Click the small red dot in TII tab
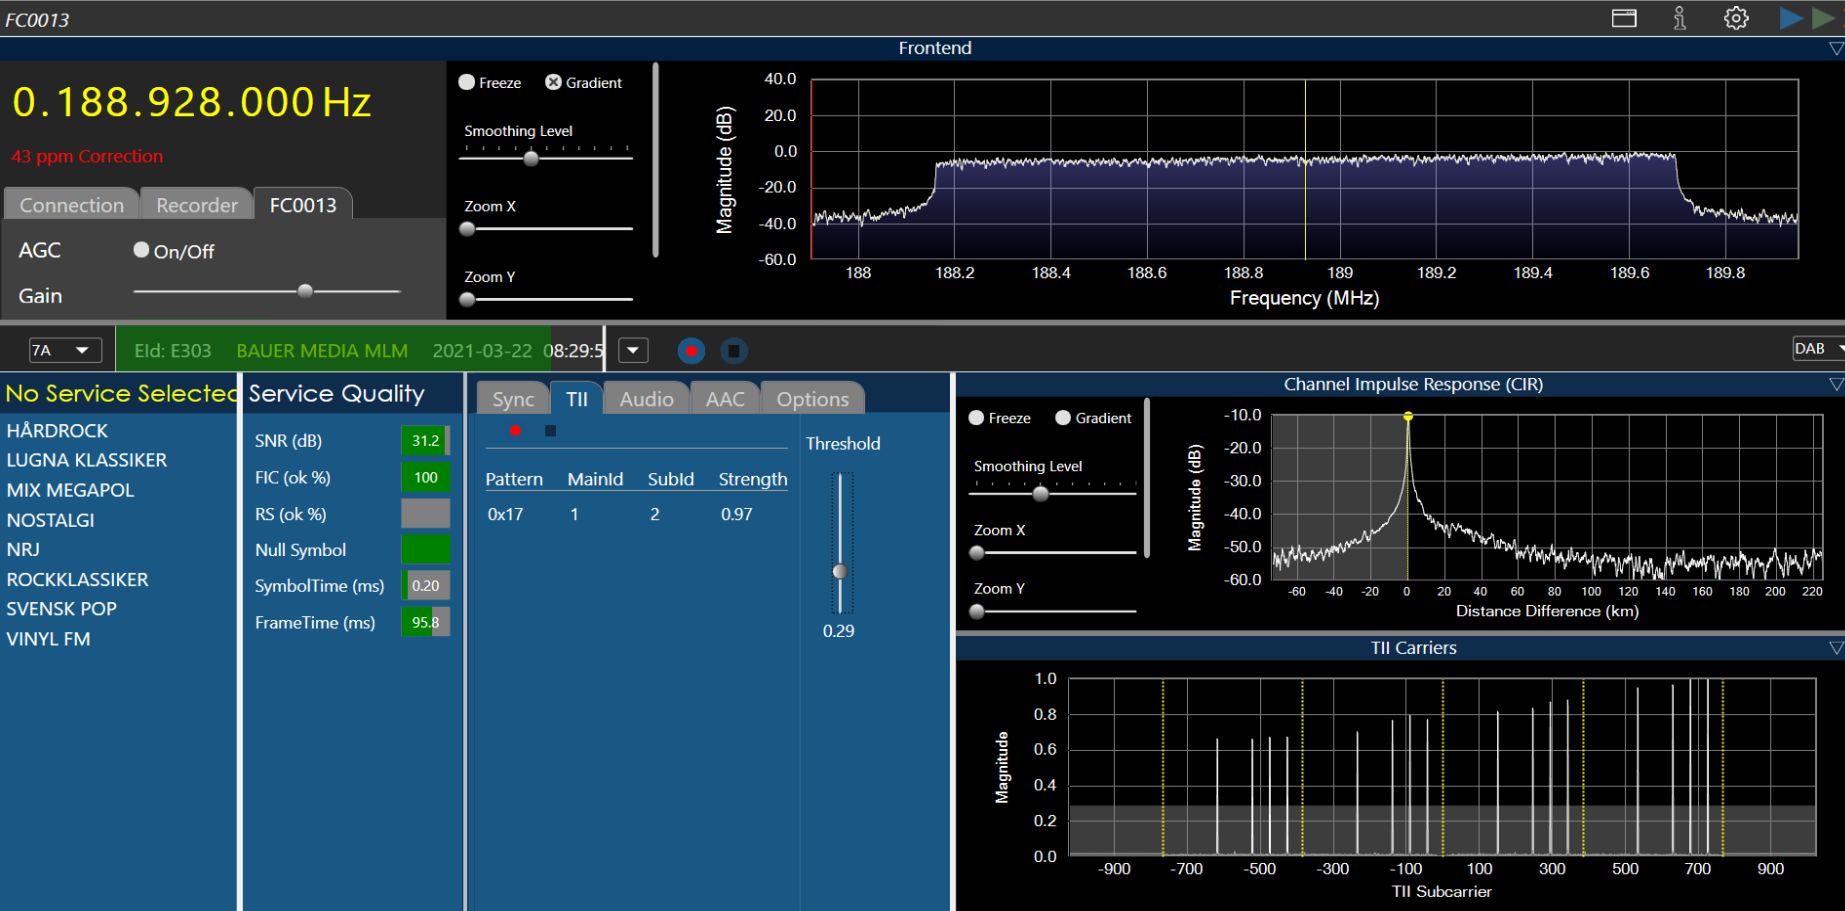Screen dimensions: 1845x911 pyautogui.click(x=515, y=431)
